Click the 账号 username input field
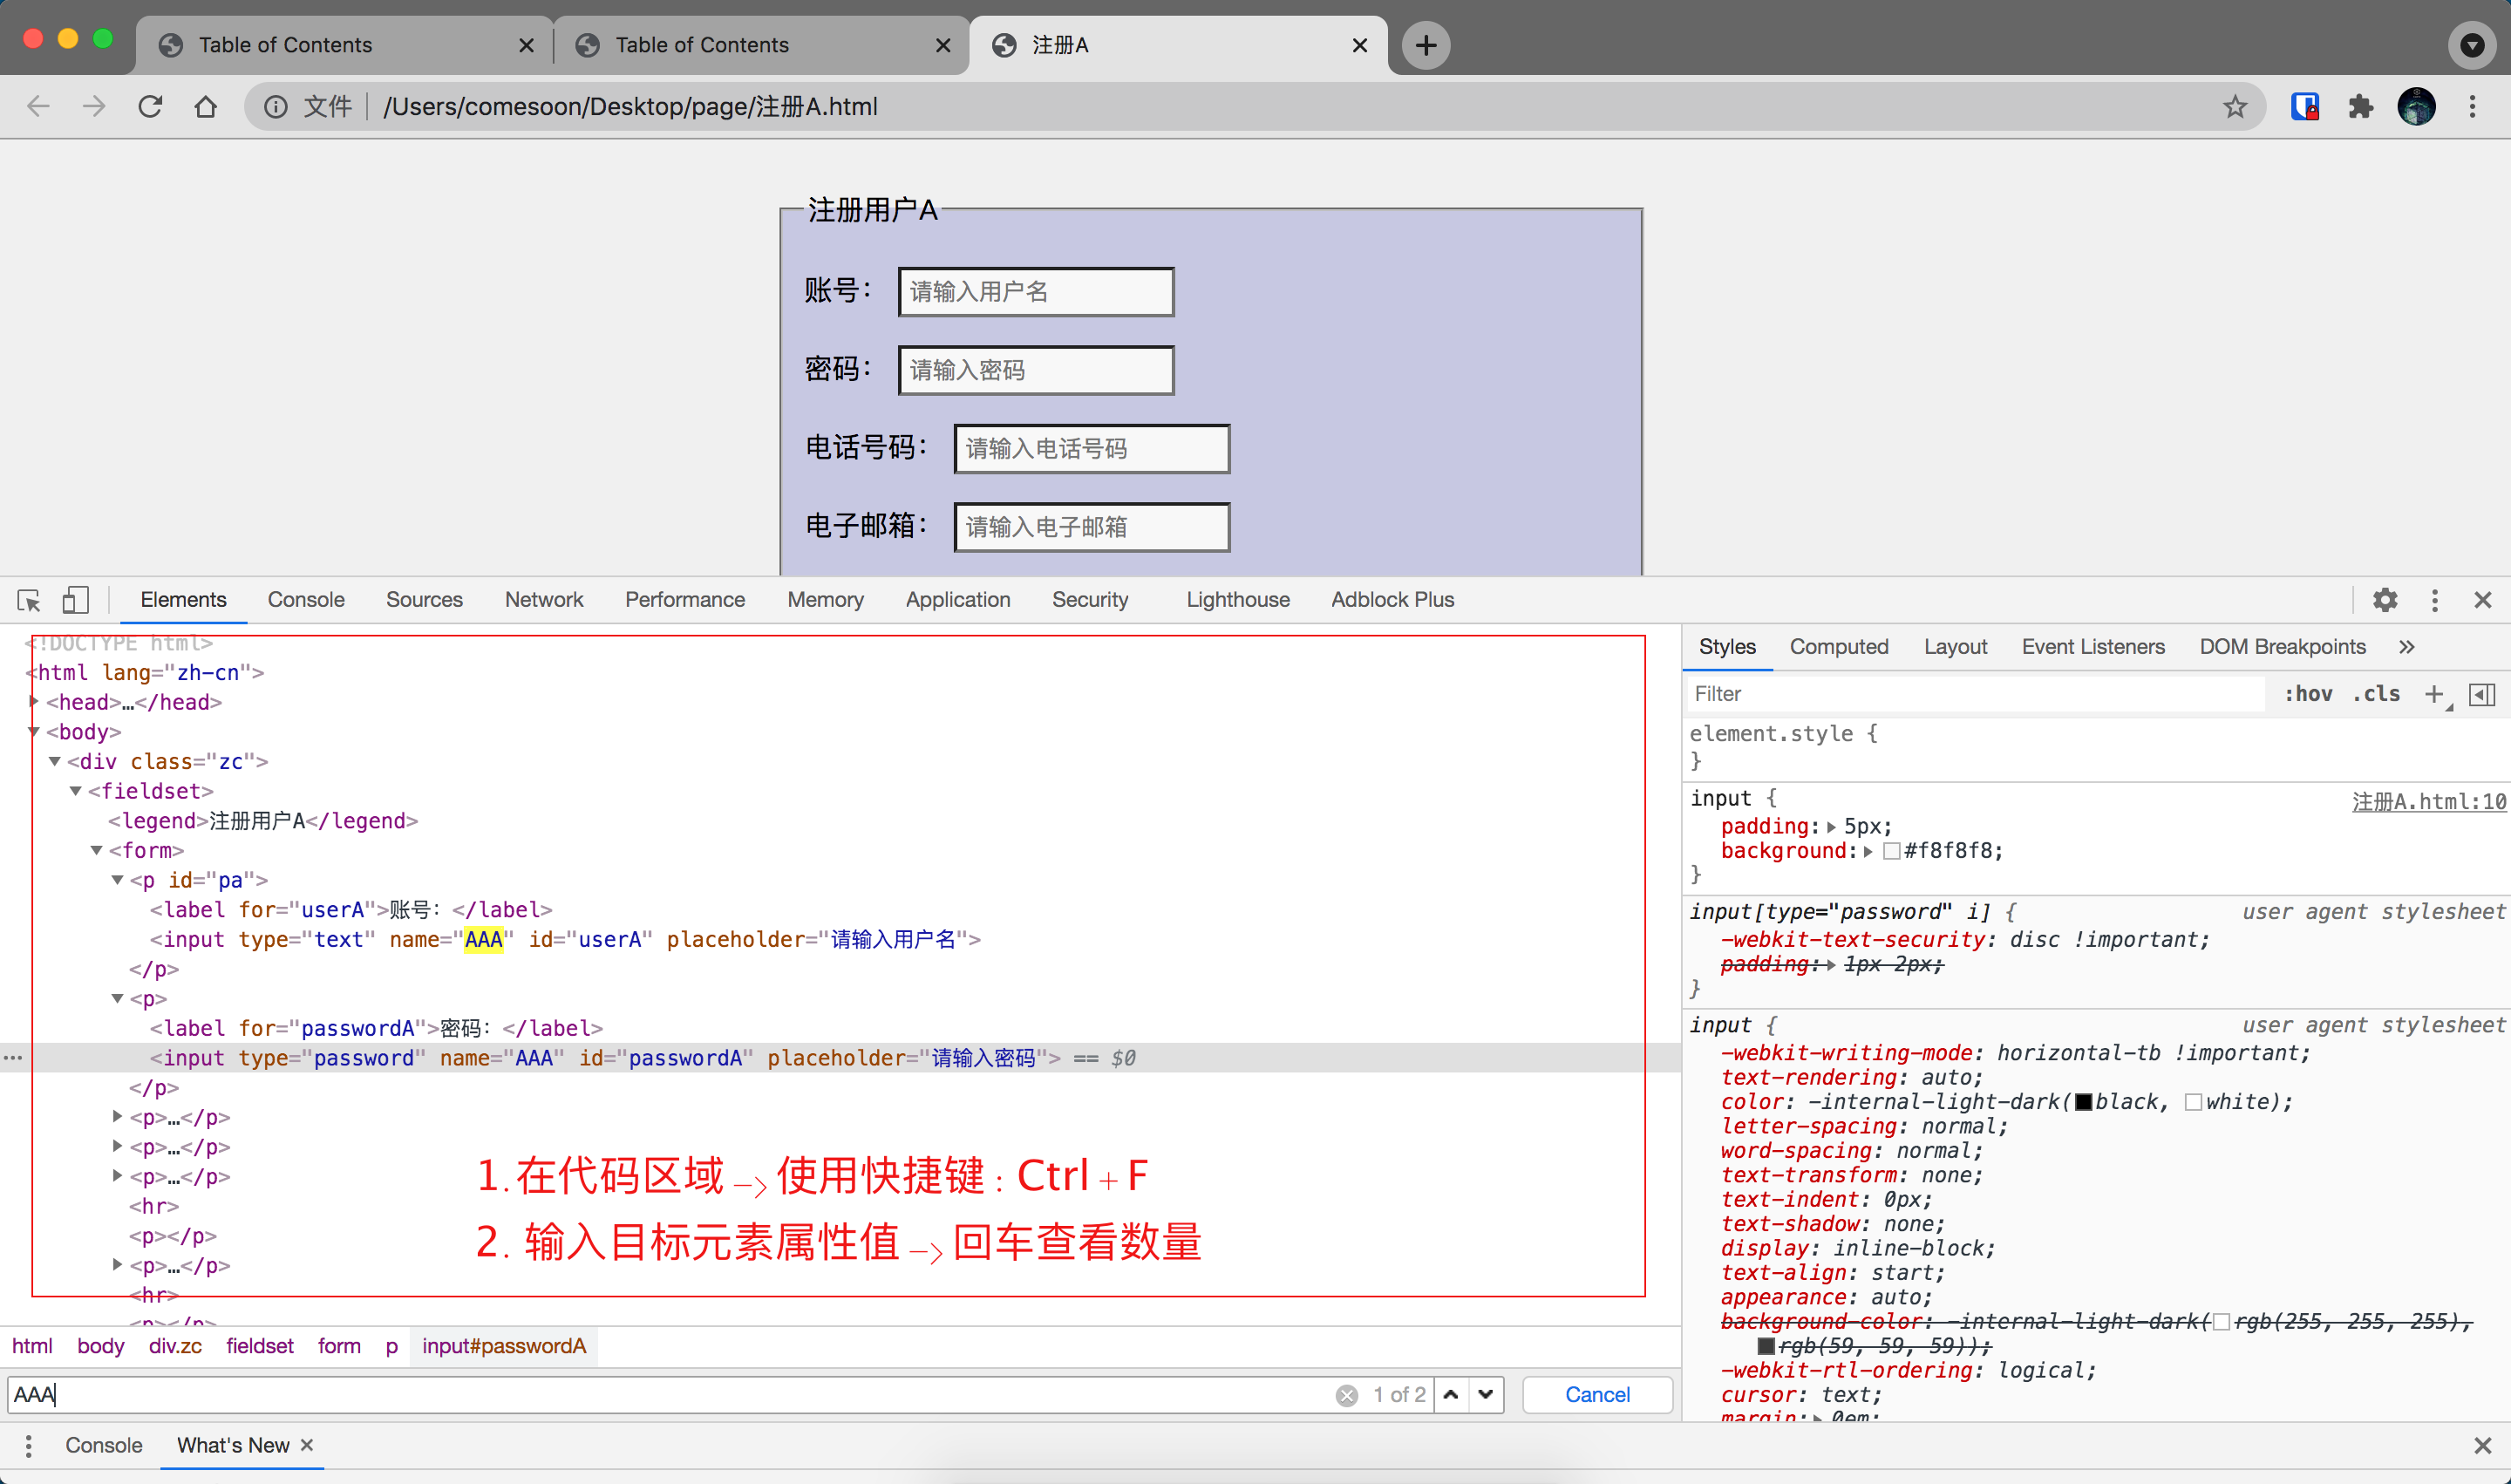 (1036, 292)
